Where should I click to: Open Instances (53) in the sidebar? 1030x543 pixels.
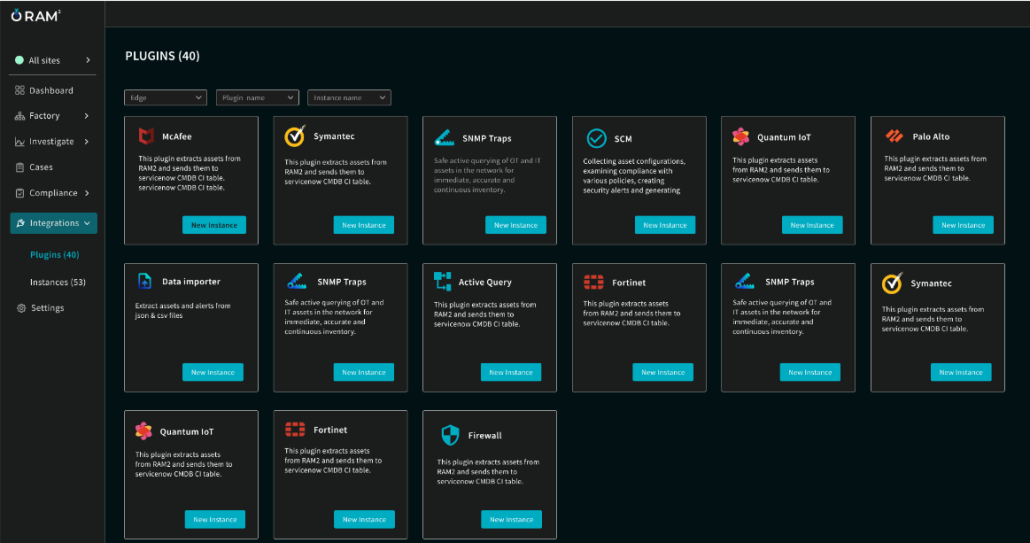[x=58, y=282]
